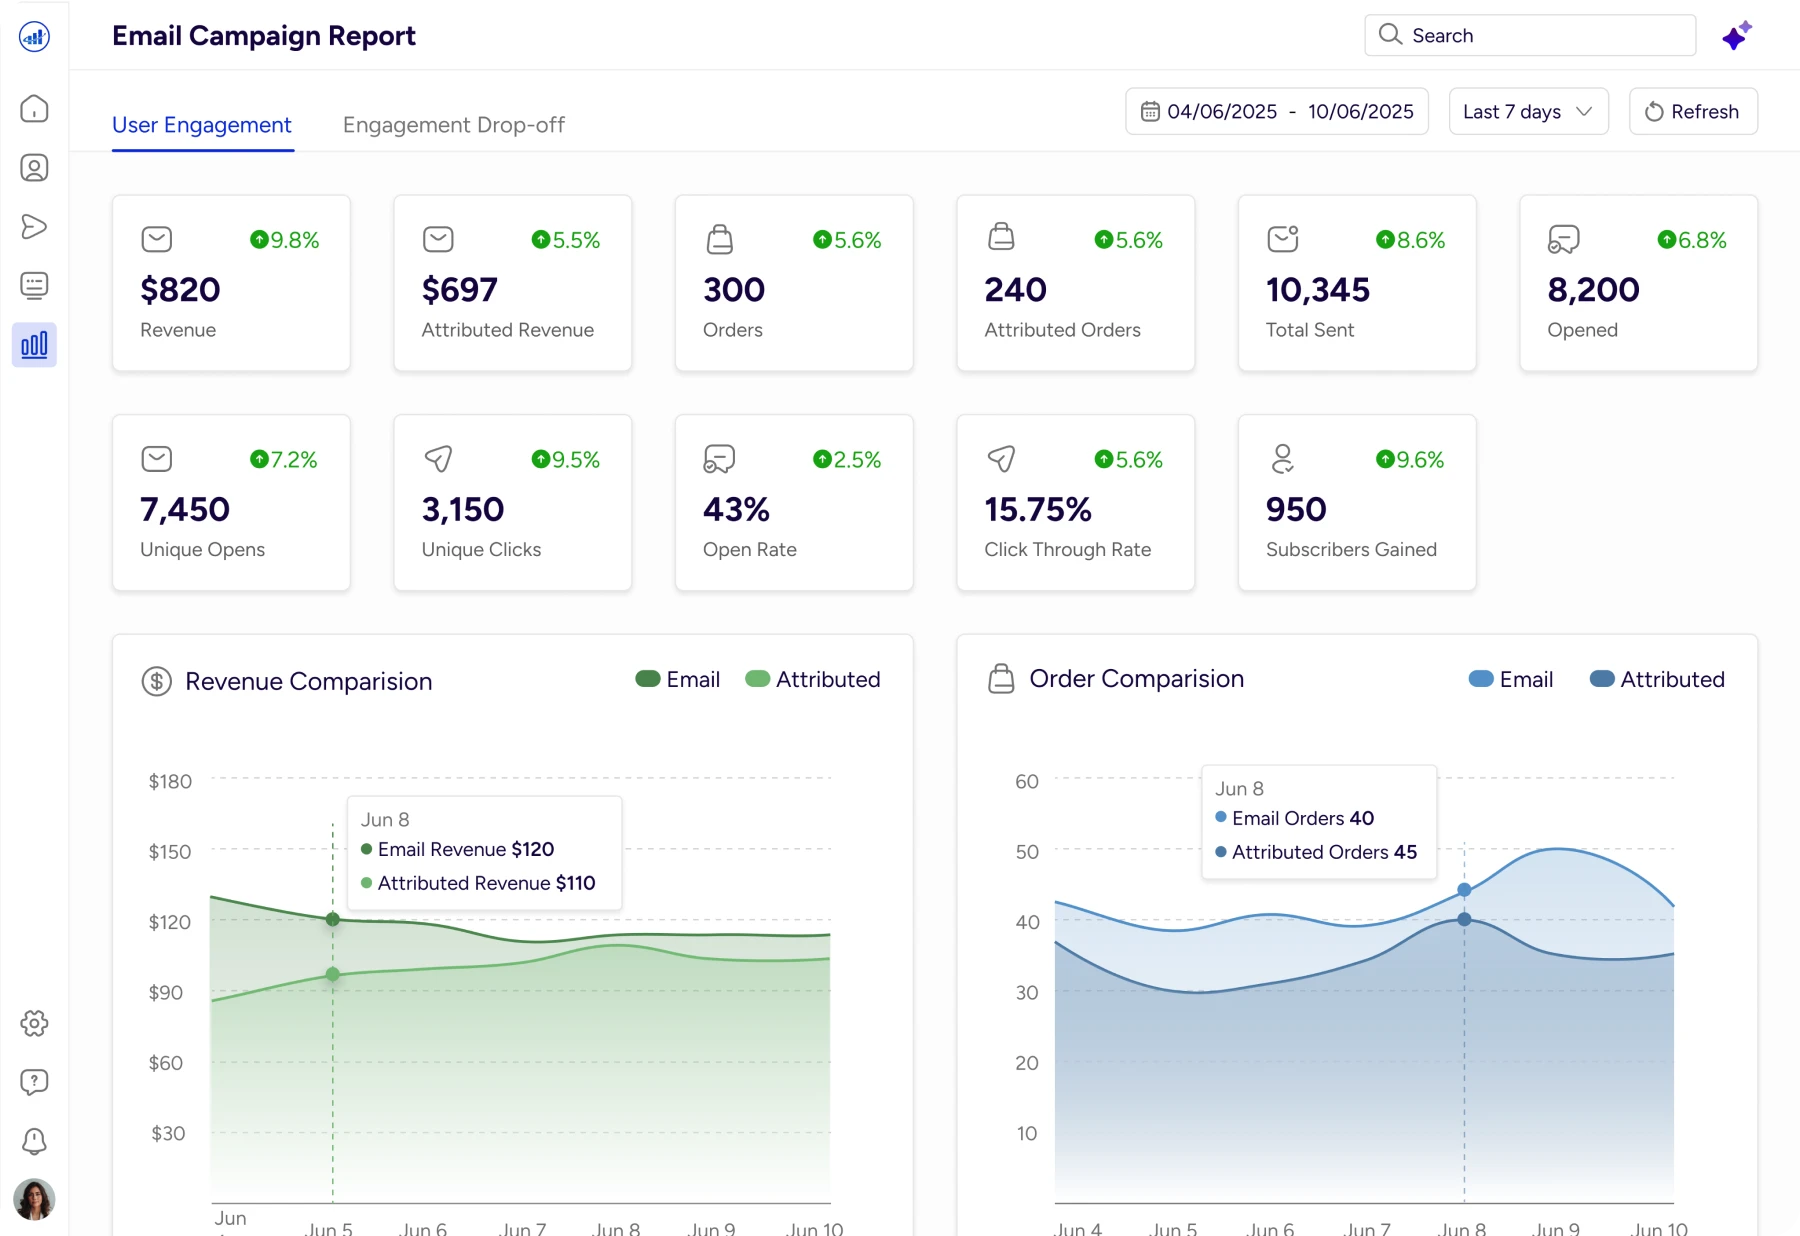Select the bar chart reports icon
Viewport: 1800px width, 1236px height.
pos(34,345)
